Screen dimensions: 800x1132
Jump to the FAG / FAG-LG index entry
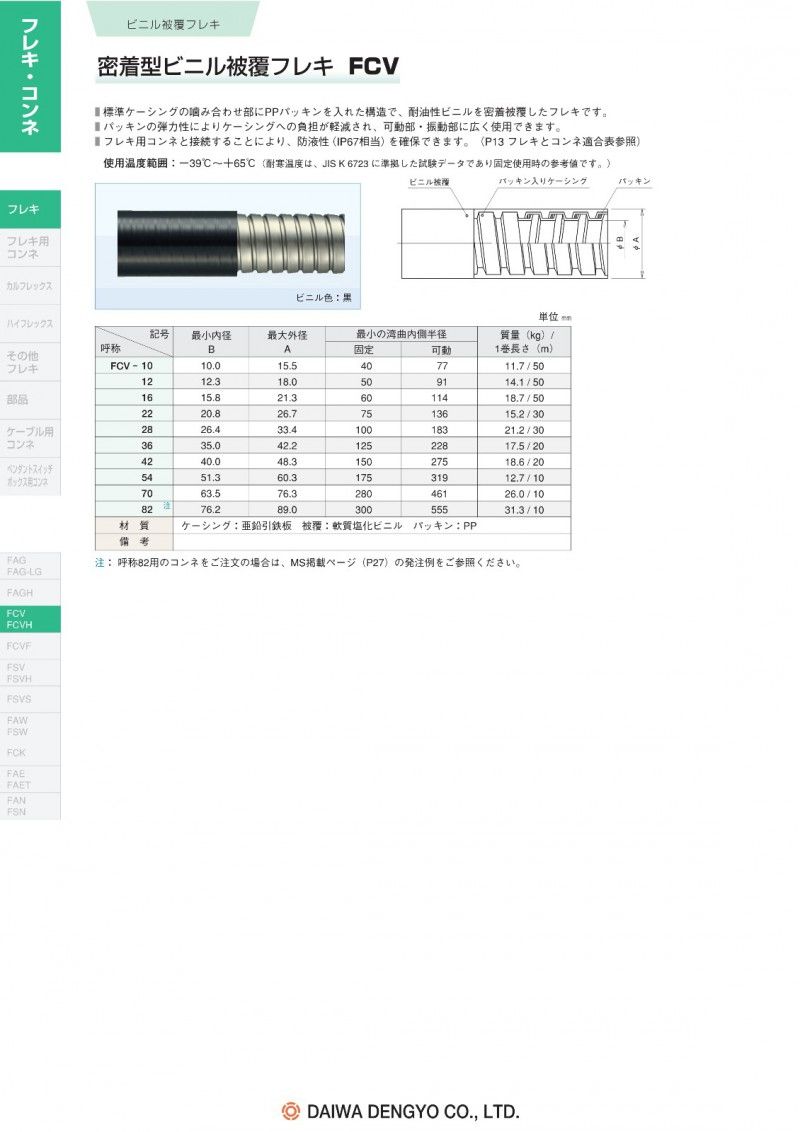tap(30, 565)
